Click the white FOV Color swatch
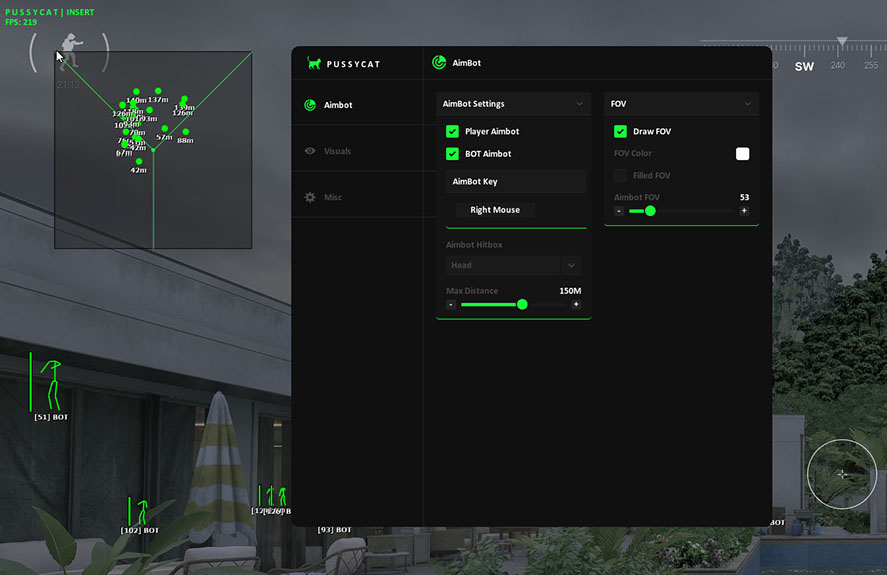 coord(742,153)
